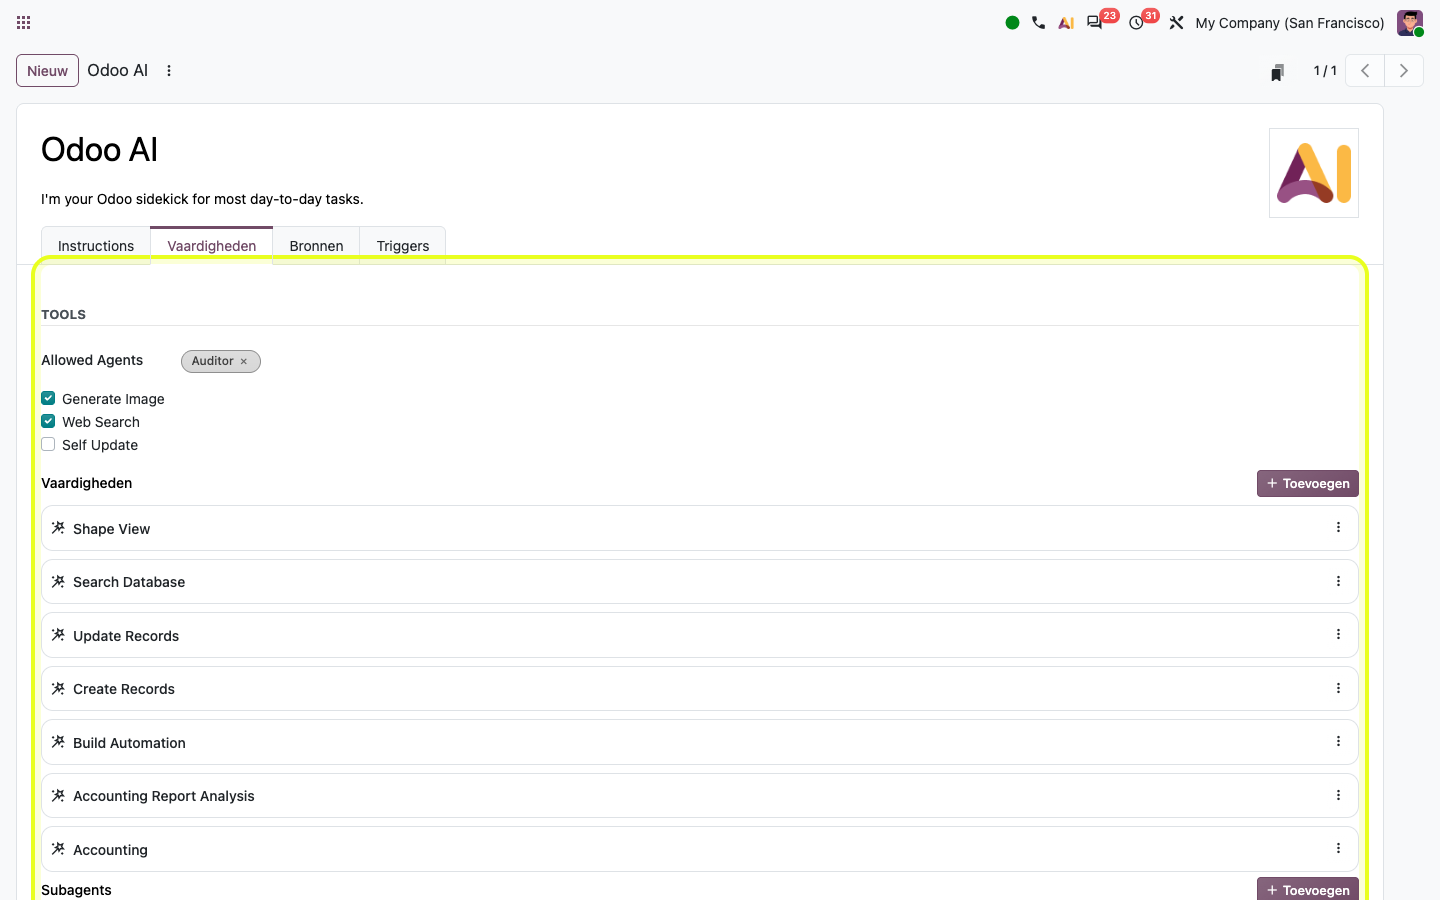Viewport: 1440px width, 900px height.
Task: Open options menu for Create Records row
Action: pos(1338,688)
